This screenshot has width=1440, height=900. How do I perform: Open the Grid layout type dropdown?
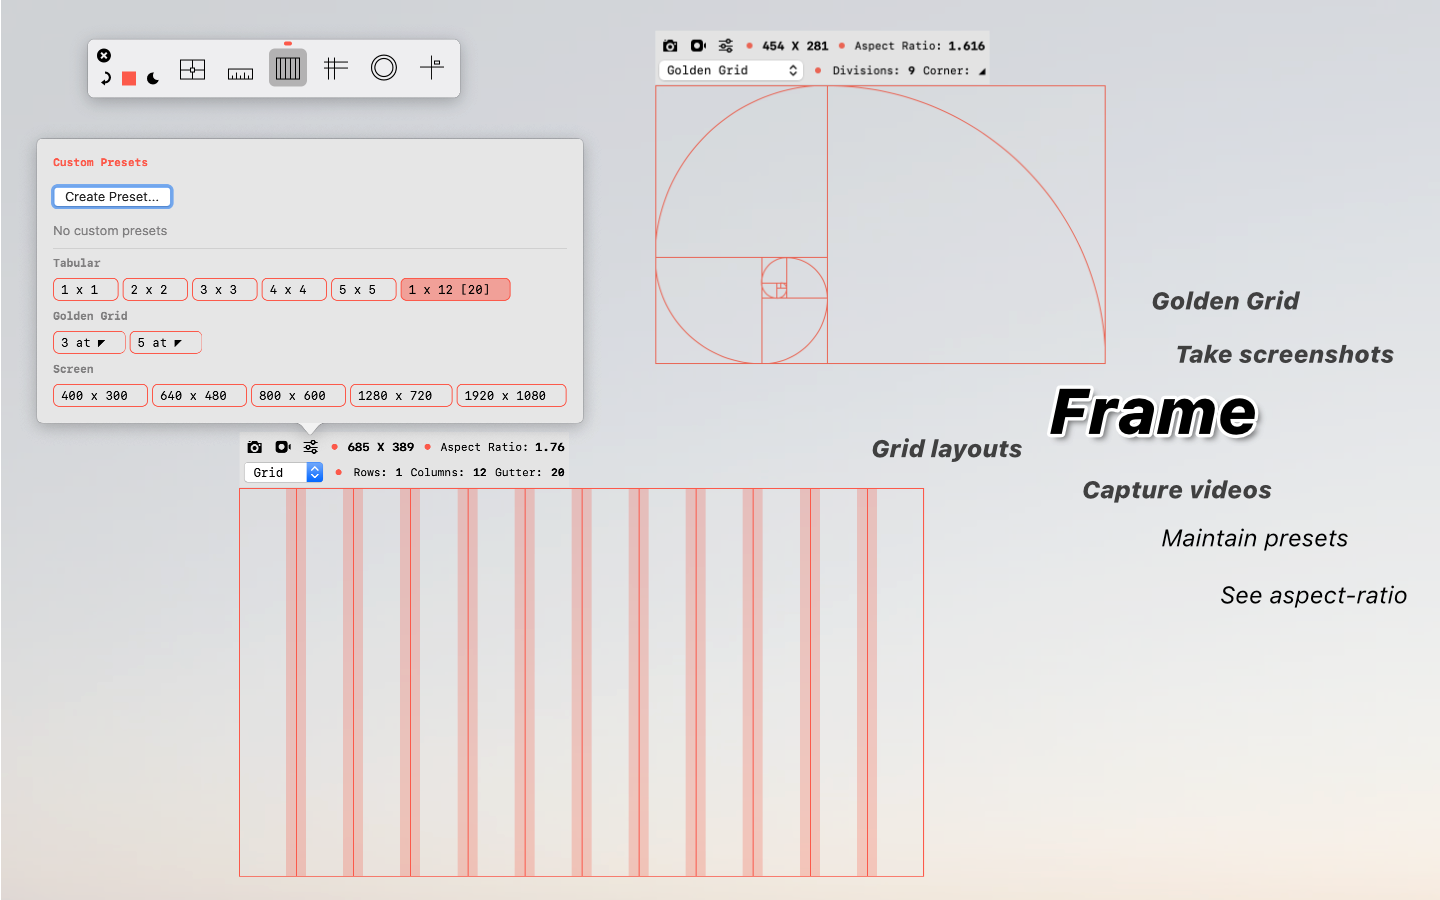coord(283,472)
